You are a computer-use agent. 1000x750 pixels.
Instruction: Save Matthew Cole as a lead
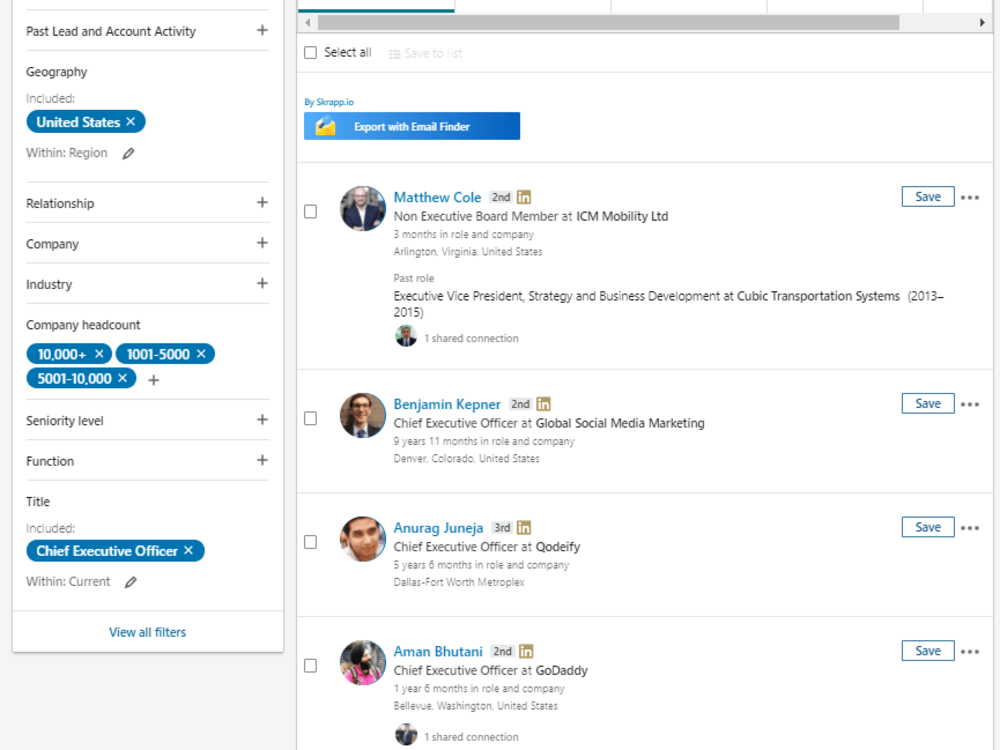tap(928, 197)
